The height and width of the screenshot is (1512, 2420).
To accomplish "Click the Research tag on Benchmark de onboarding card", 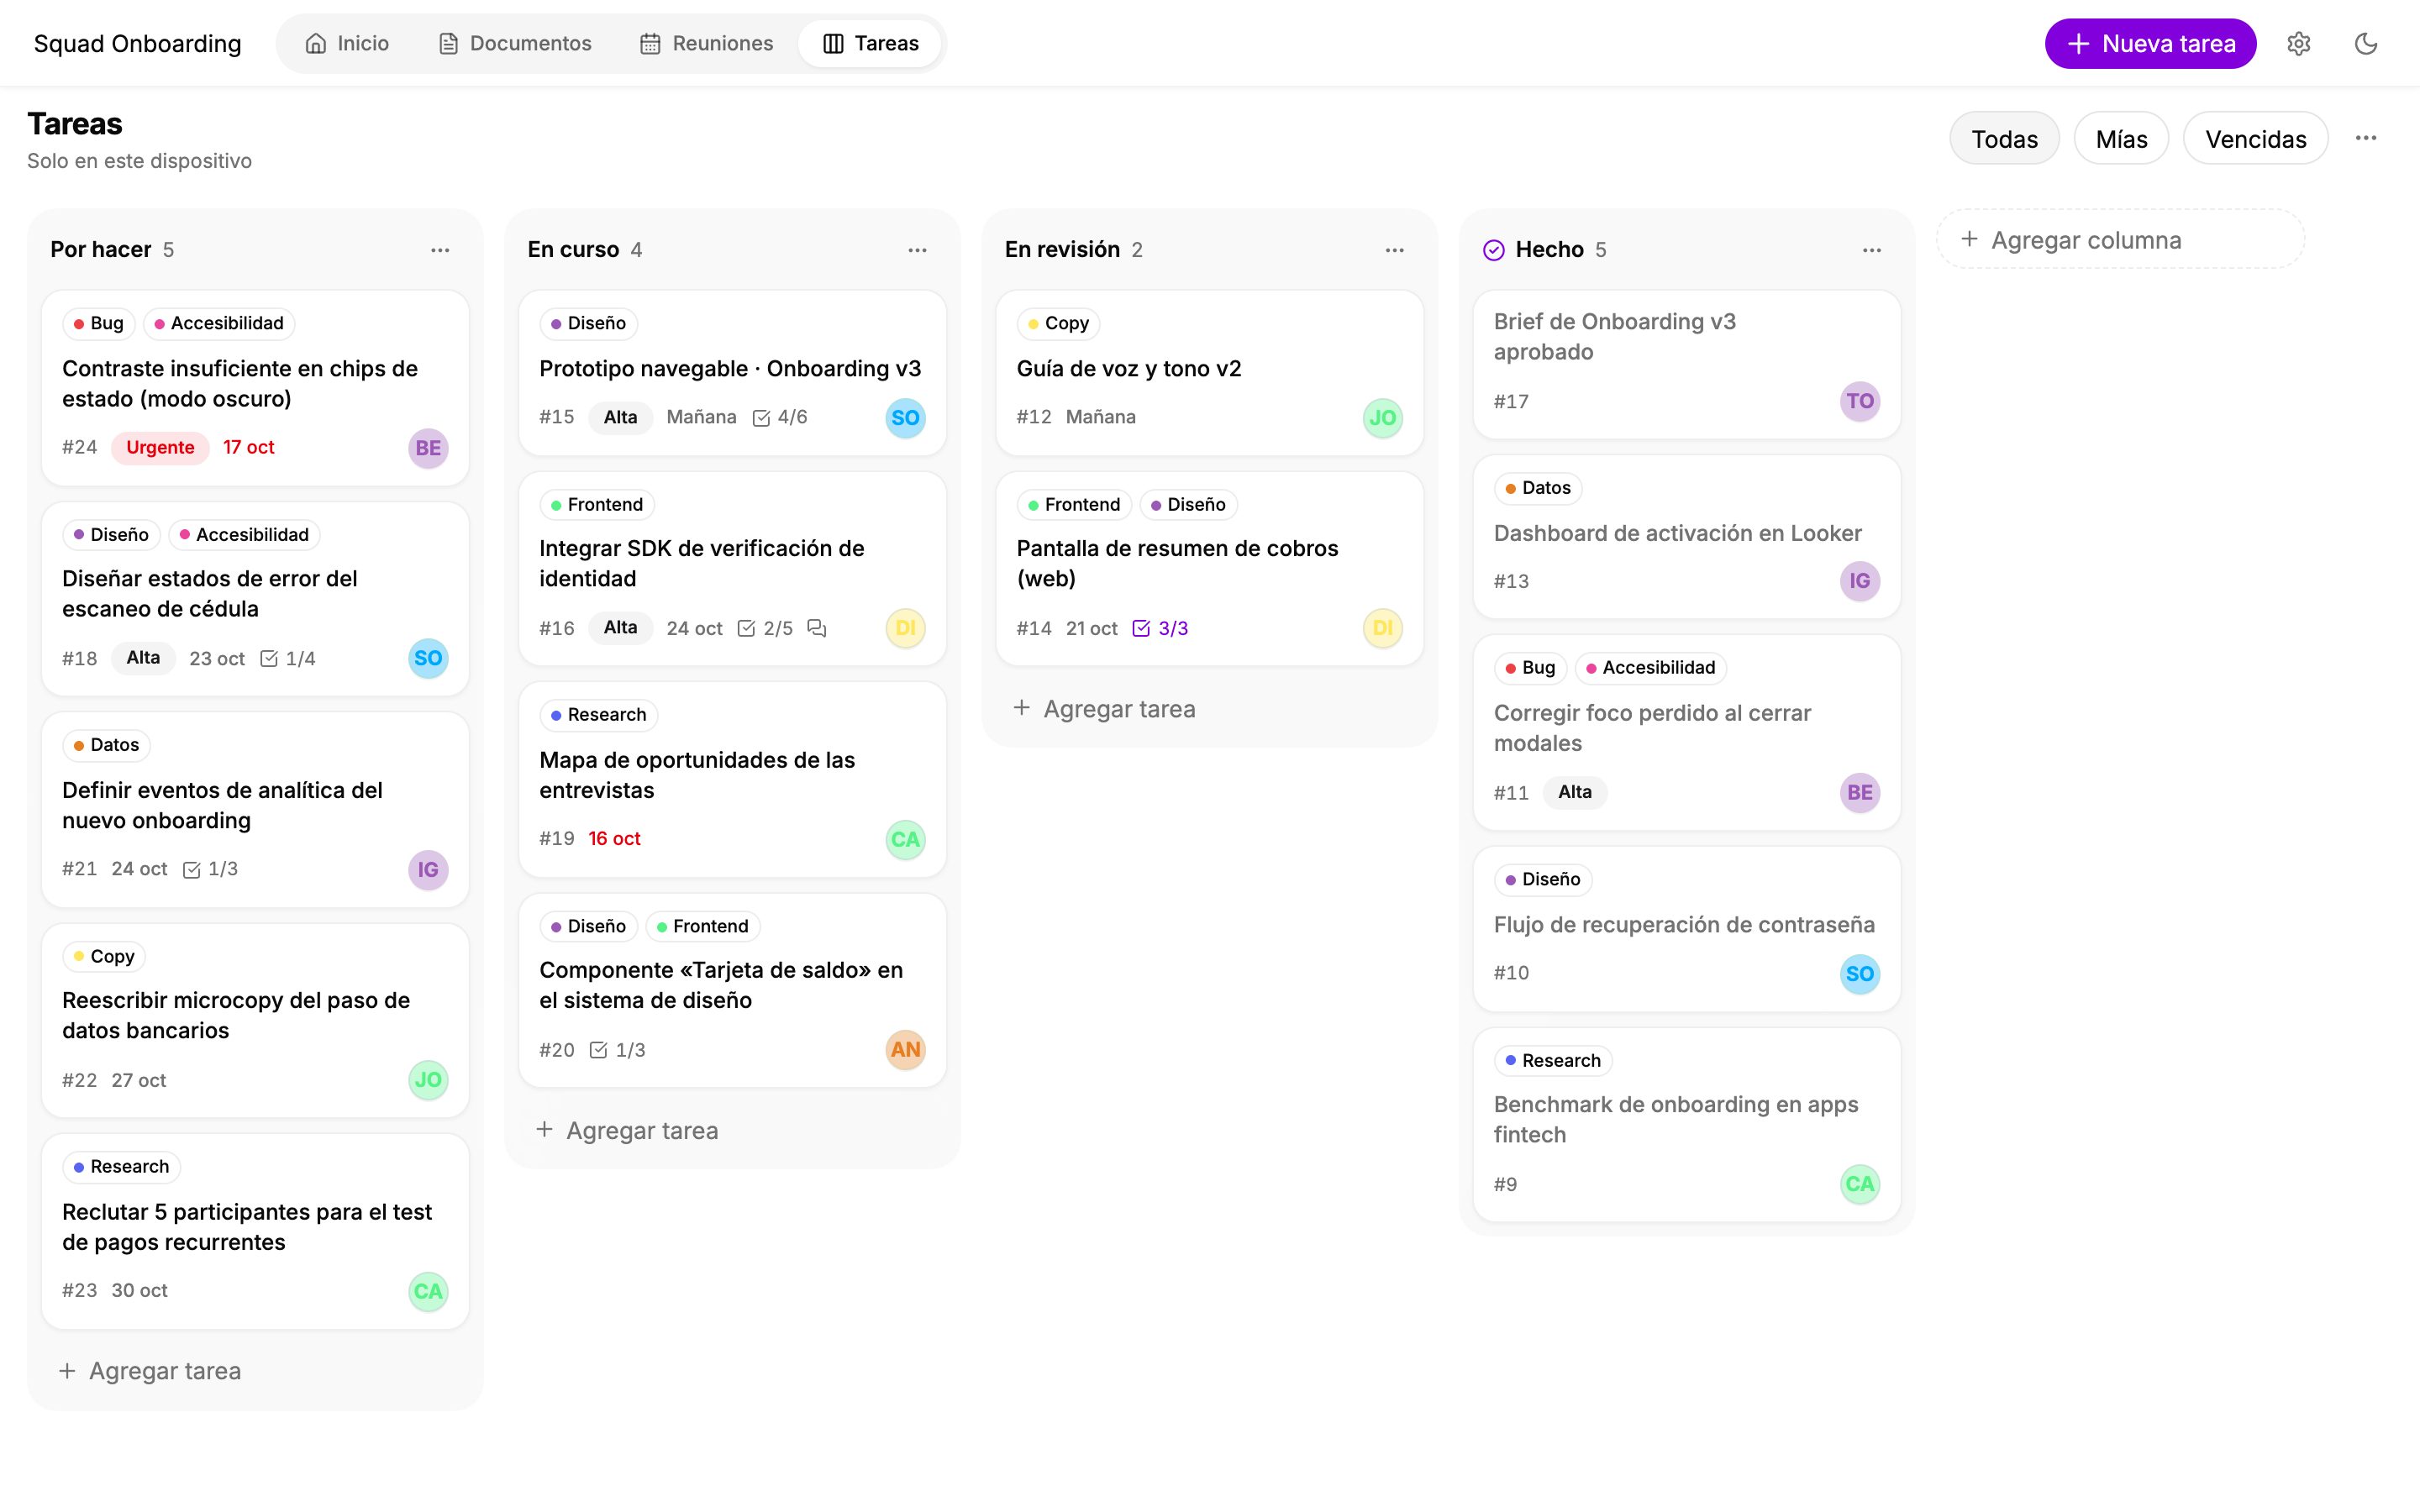I will pos(1552,1060).
